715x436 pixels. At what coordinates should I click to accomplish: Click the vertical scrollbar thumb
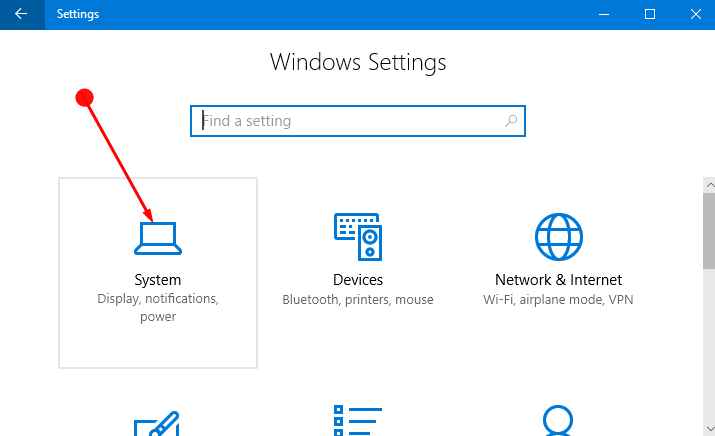click(x=710, y=231)
